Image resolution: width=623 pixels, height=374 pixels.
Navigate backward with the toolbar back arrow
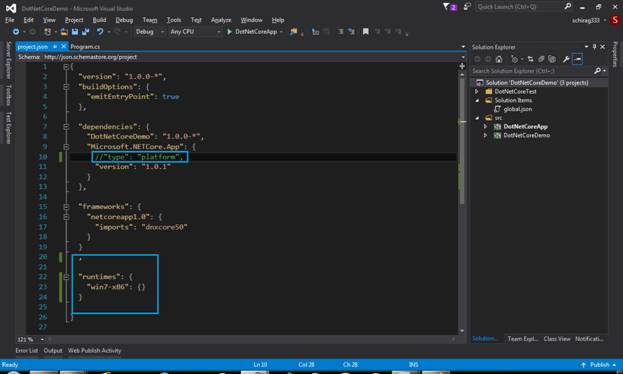click(x=15, y=31)
